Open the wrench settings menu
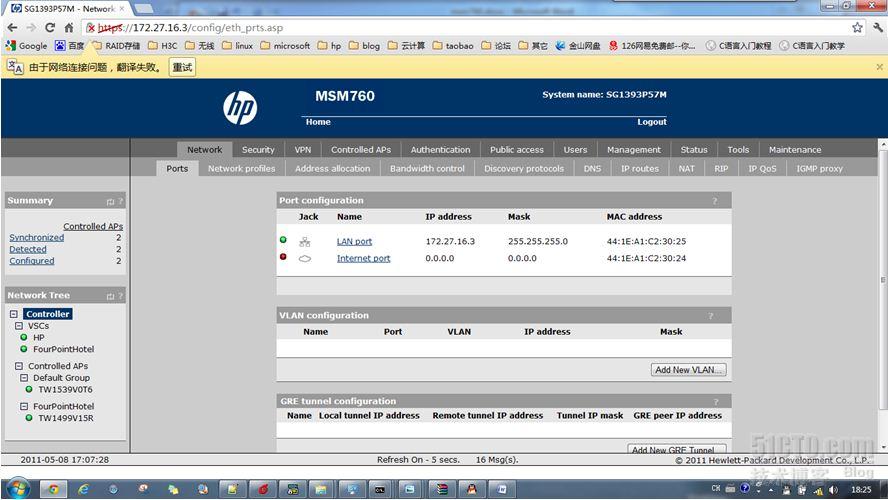This screenshot has height=500, width=888. coord(878,27)
